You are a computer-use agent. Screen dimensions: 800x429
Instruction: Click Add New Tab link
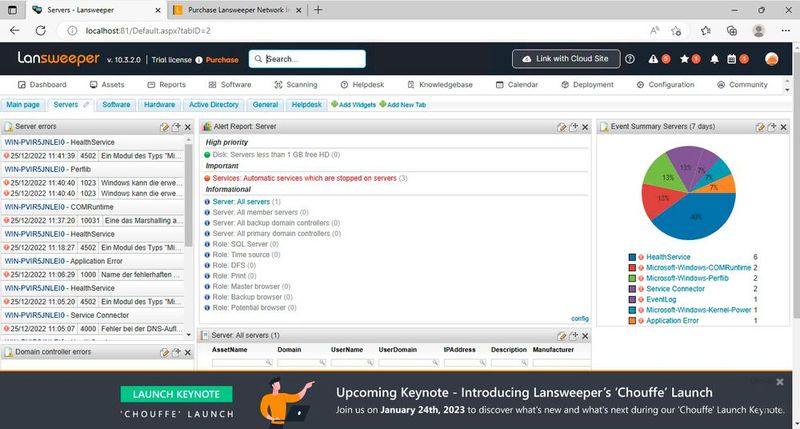[403, 105]
